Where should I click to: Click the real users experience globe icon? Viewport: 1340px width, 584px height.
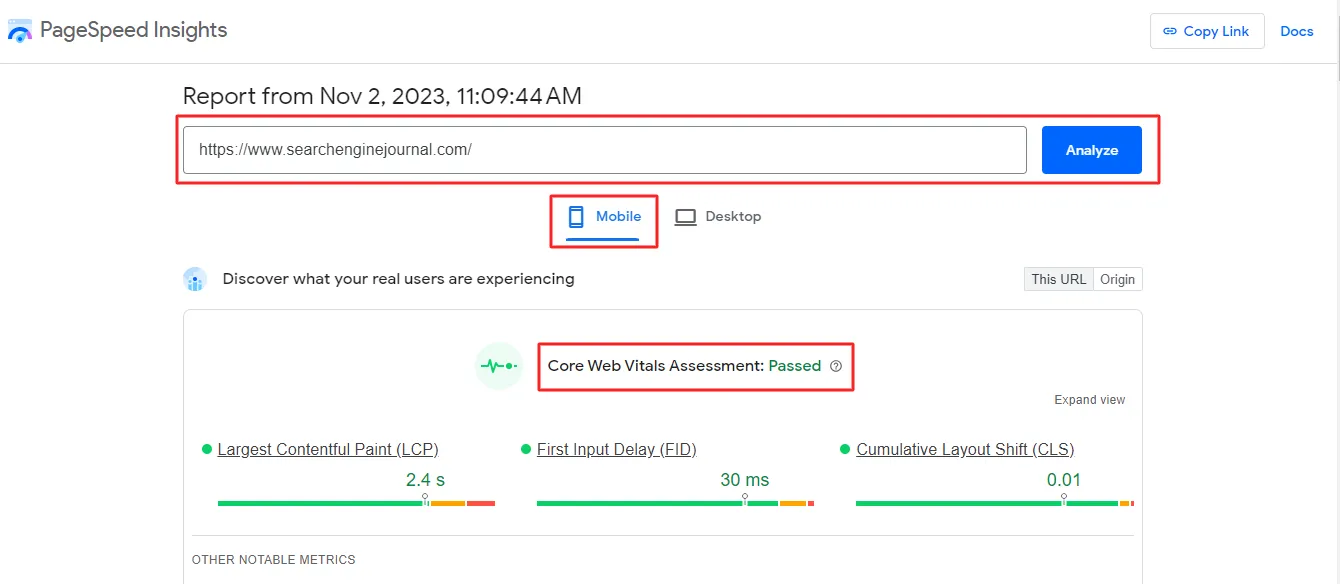coord(195,278)
